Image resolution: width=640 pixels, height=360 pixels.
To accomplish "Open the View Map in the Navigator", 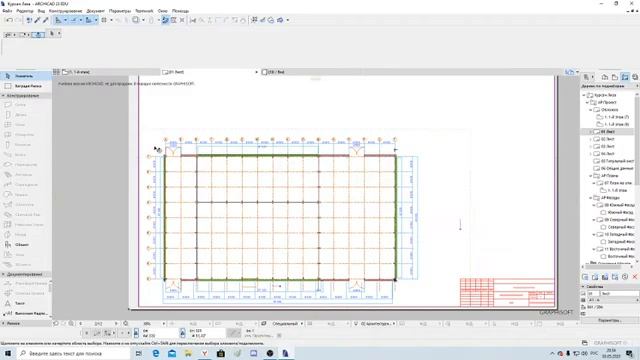I will click(615, 77).
